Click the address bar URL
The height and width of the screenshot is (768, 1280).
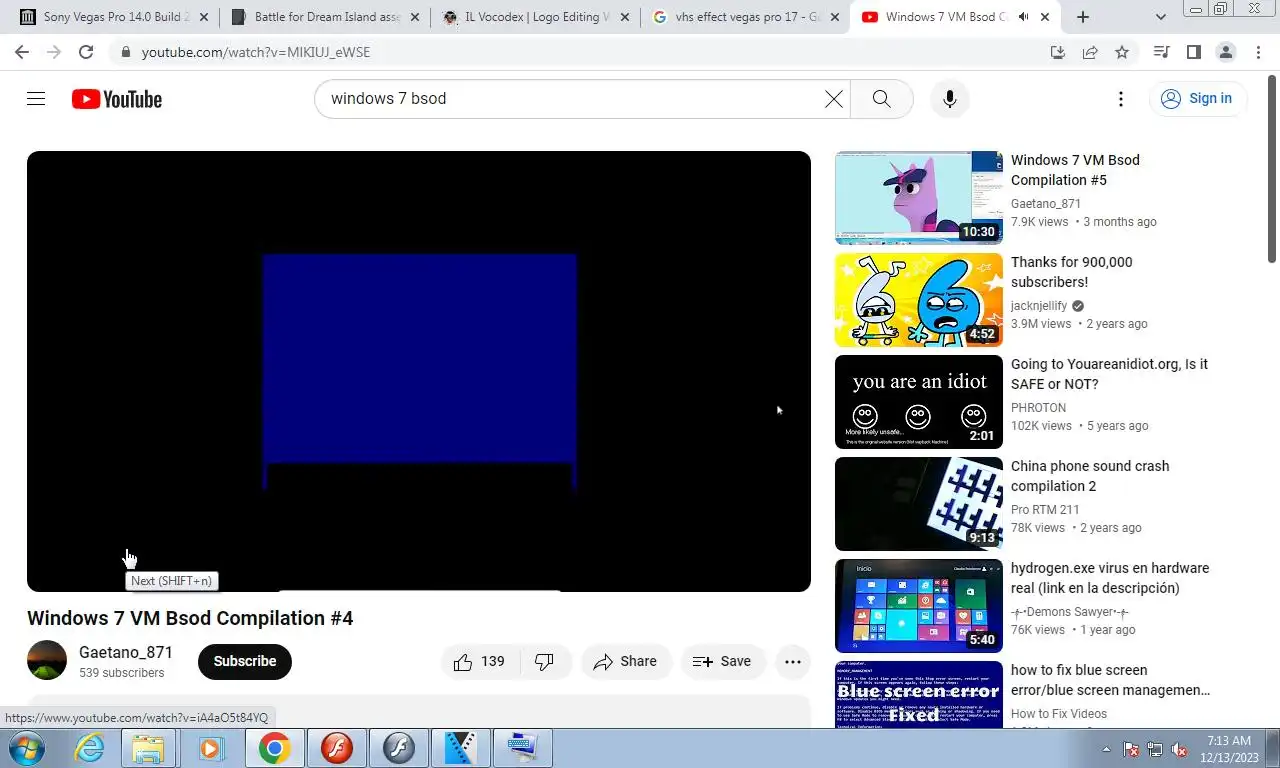(256, 52)
